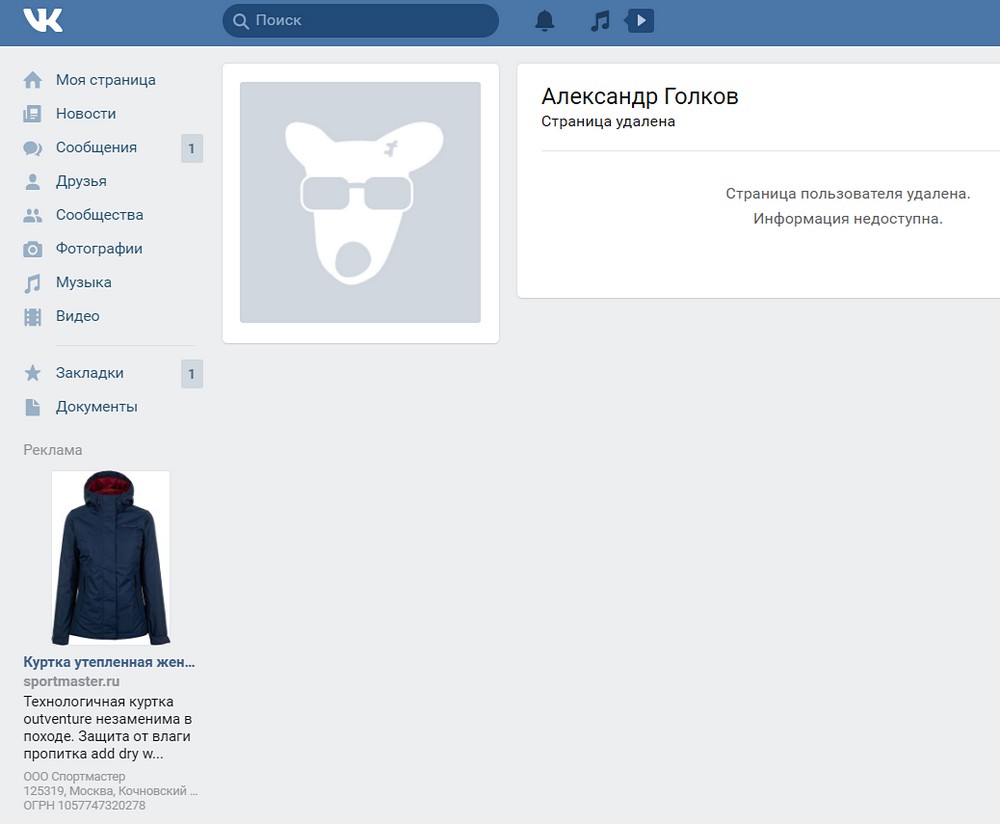The height and width of the screenshot is (824, 1000).
Task: Open Сообщества section
Action: 99,215
